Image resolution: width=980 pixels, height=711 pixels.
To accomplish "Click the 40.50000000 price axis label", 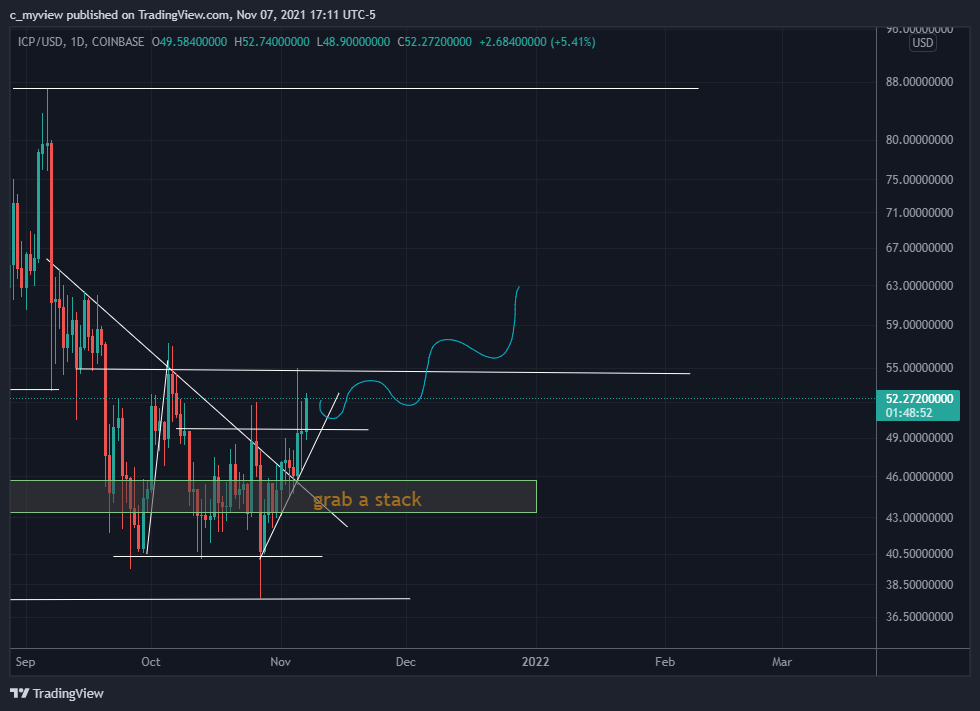I will 919,554.
